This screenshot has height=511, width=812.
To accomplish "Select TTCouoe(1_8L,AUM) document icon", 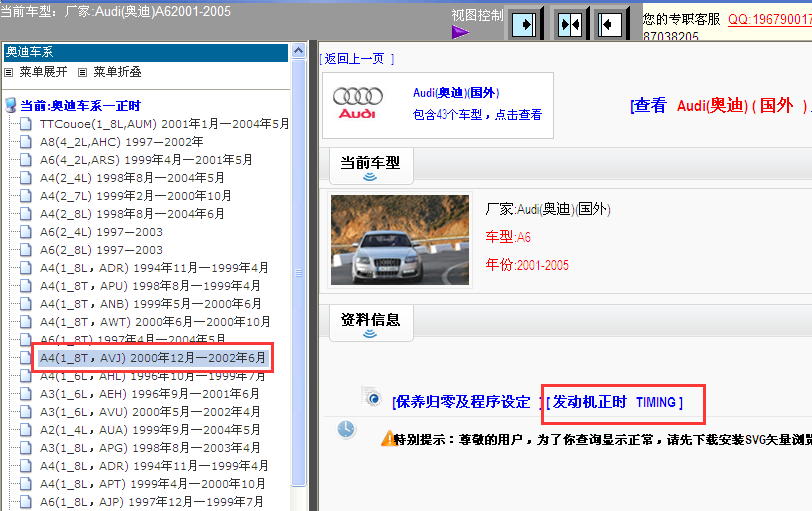I will (x=25, y=124).
